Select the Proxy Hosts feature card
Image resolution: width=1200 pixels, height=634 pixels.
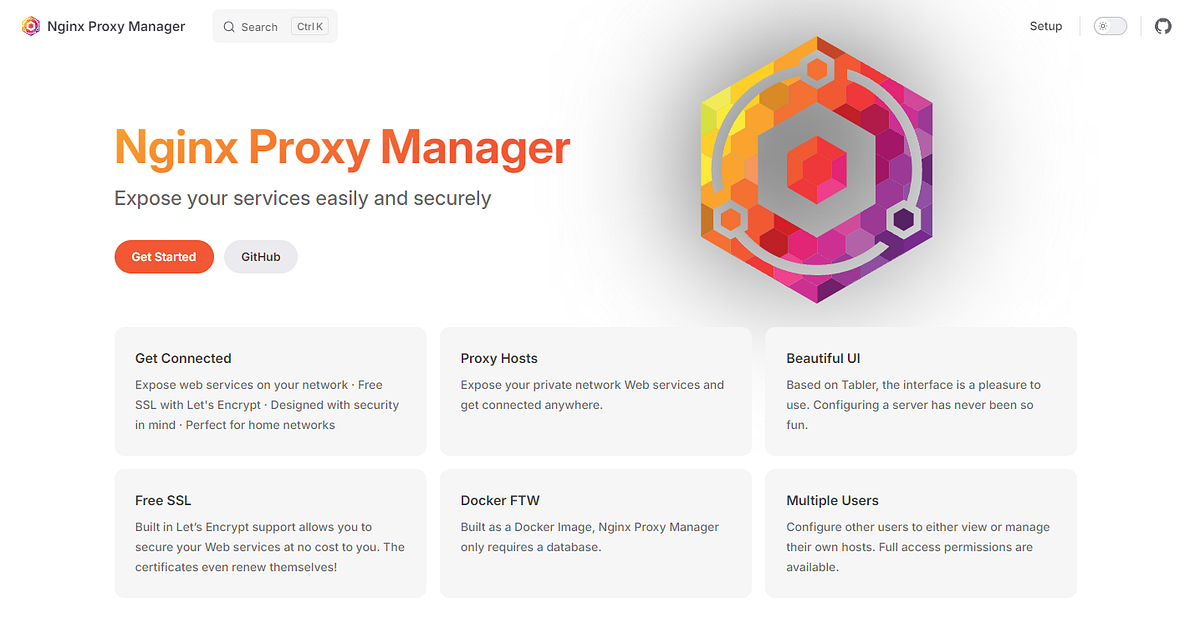pos(595,391)
